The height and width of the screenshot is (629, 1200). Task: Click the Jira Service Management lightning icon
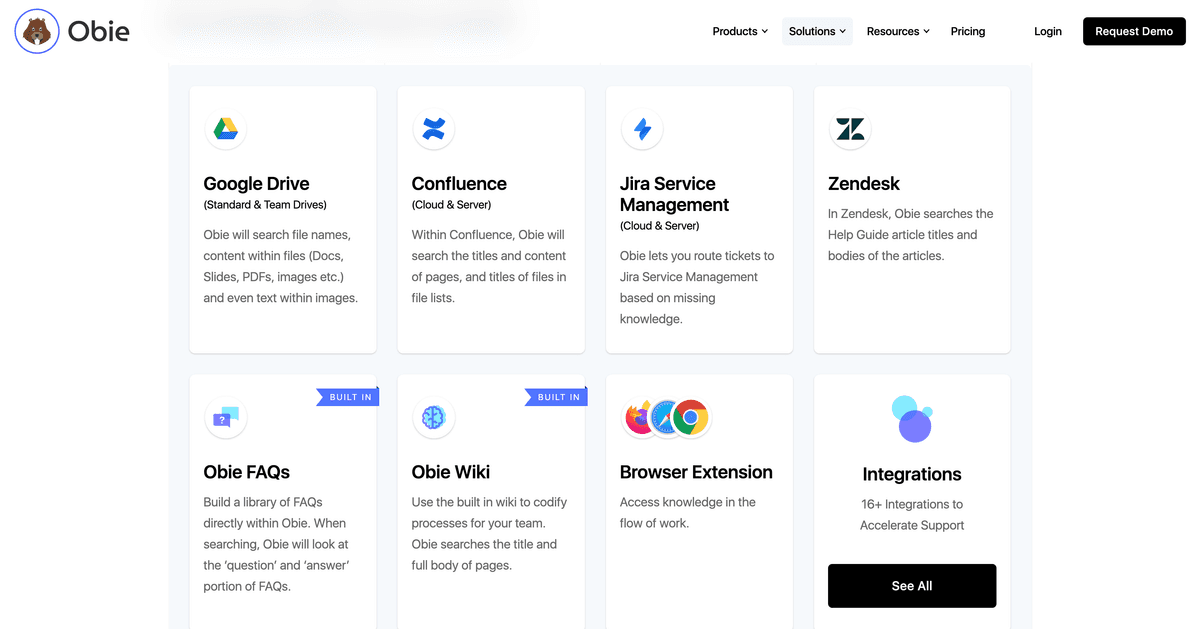642,129
